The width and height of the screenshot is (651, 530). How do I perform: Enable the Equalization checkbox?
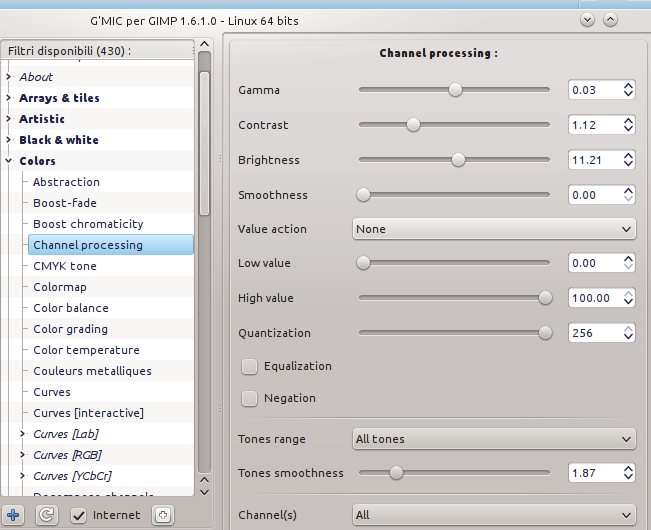pos(250,366)
